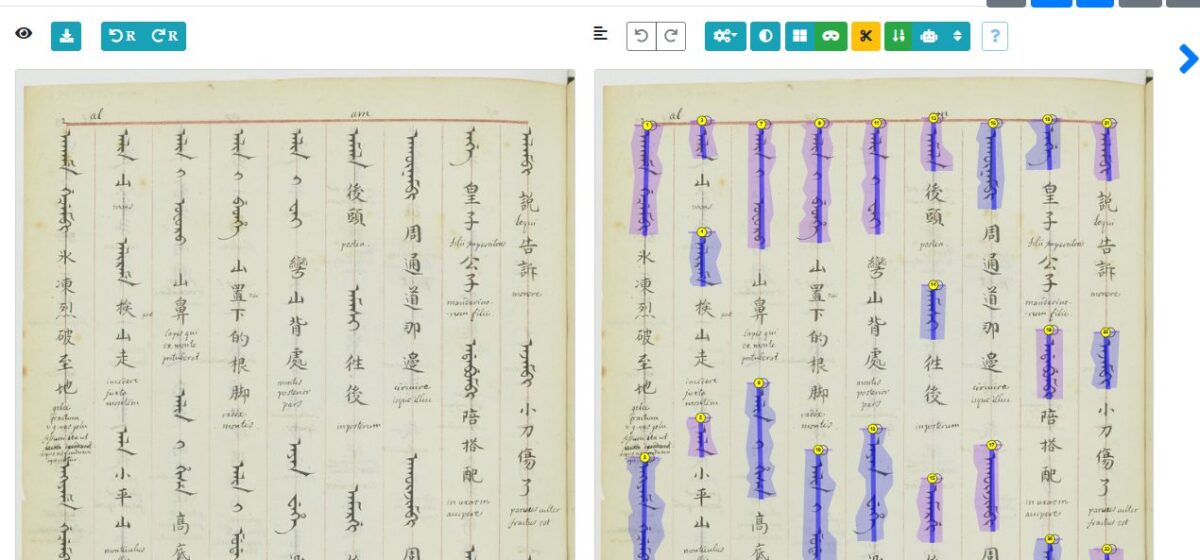This screenshot has height=560, width=1200.
Task: Toggle line ordering number display
Action: (898, 36)
